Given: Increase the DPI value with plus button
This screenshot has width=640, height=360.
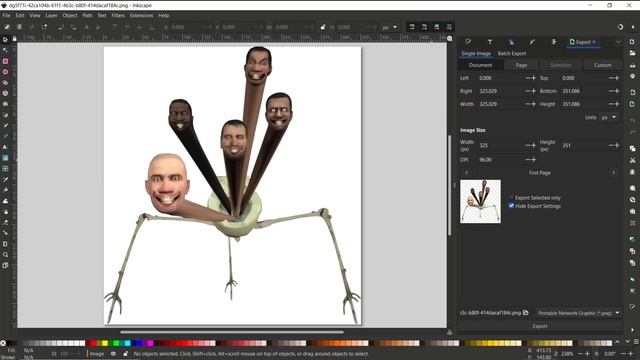Looking at the screenshot, I should [533, 160].
